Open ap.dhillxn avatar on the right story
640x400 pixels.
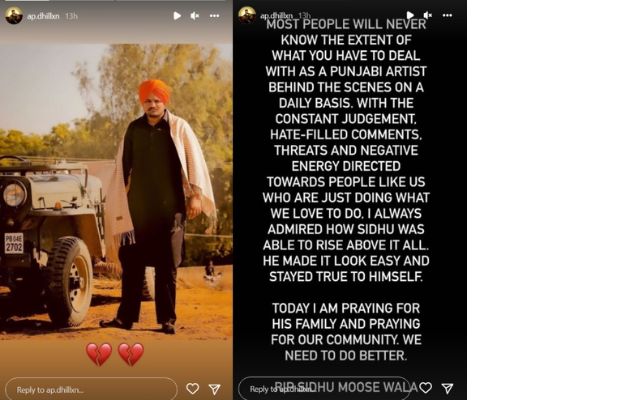[x=247, y=15]
